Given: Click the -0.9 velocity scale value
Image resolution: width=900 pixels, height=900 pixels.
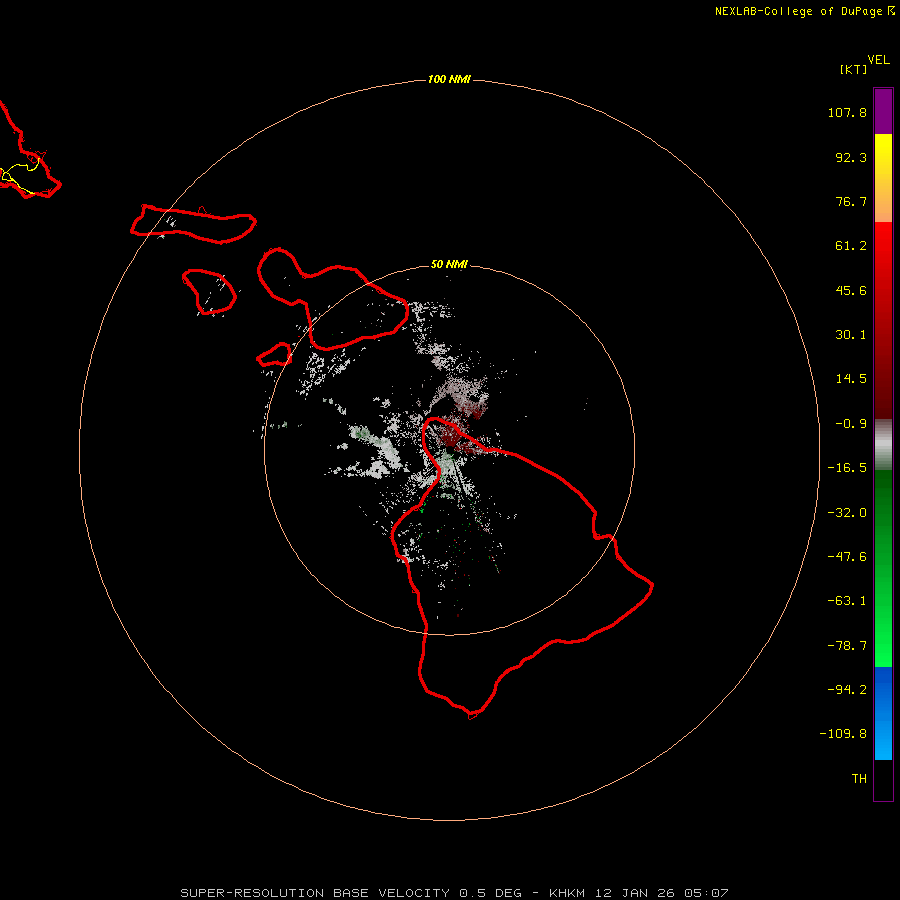Looking at the screenshot, I should [x=851, y=424].
